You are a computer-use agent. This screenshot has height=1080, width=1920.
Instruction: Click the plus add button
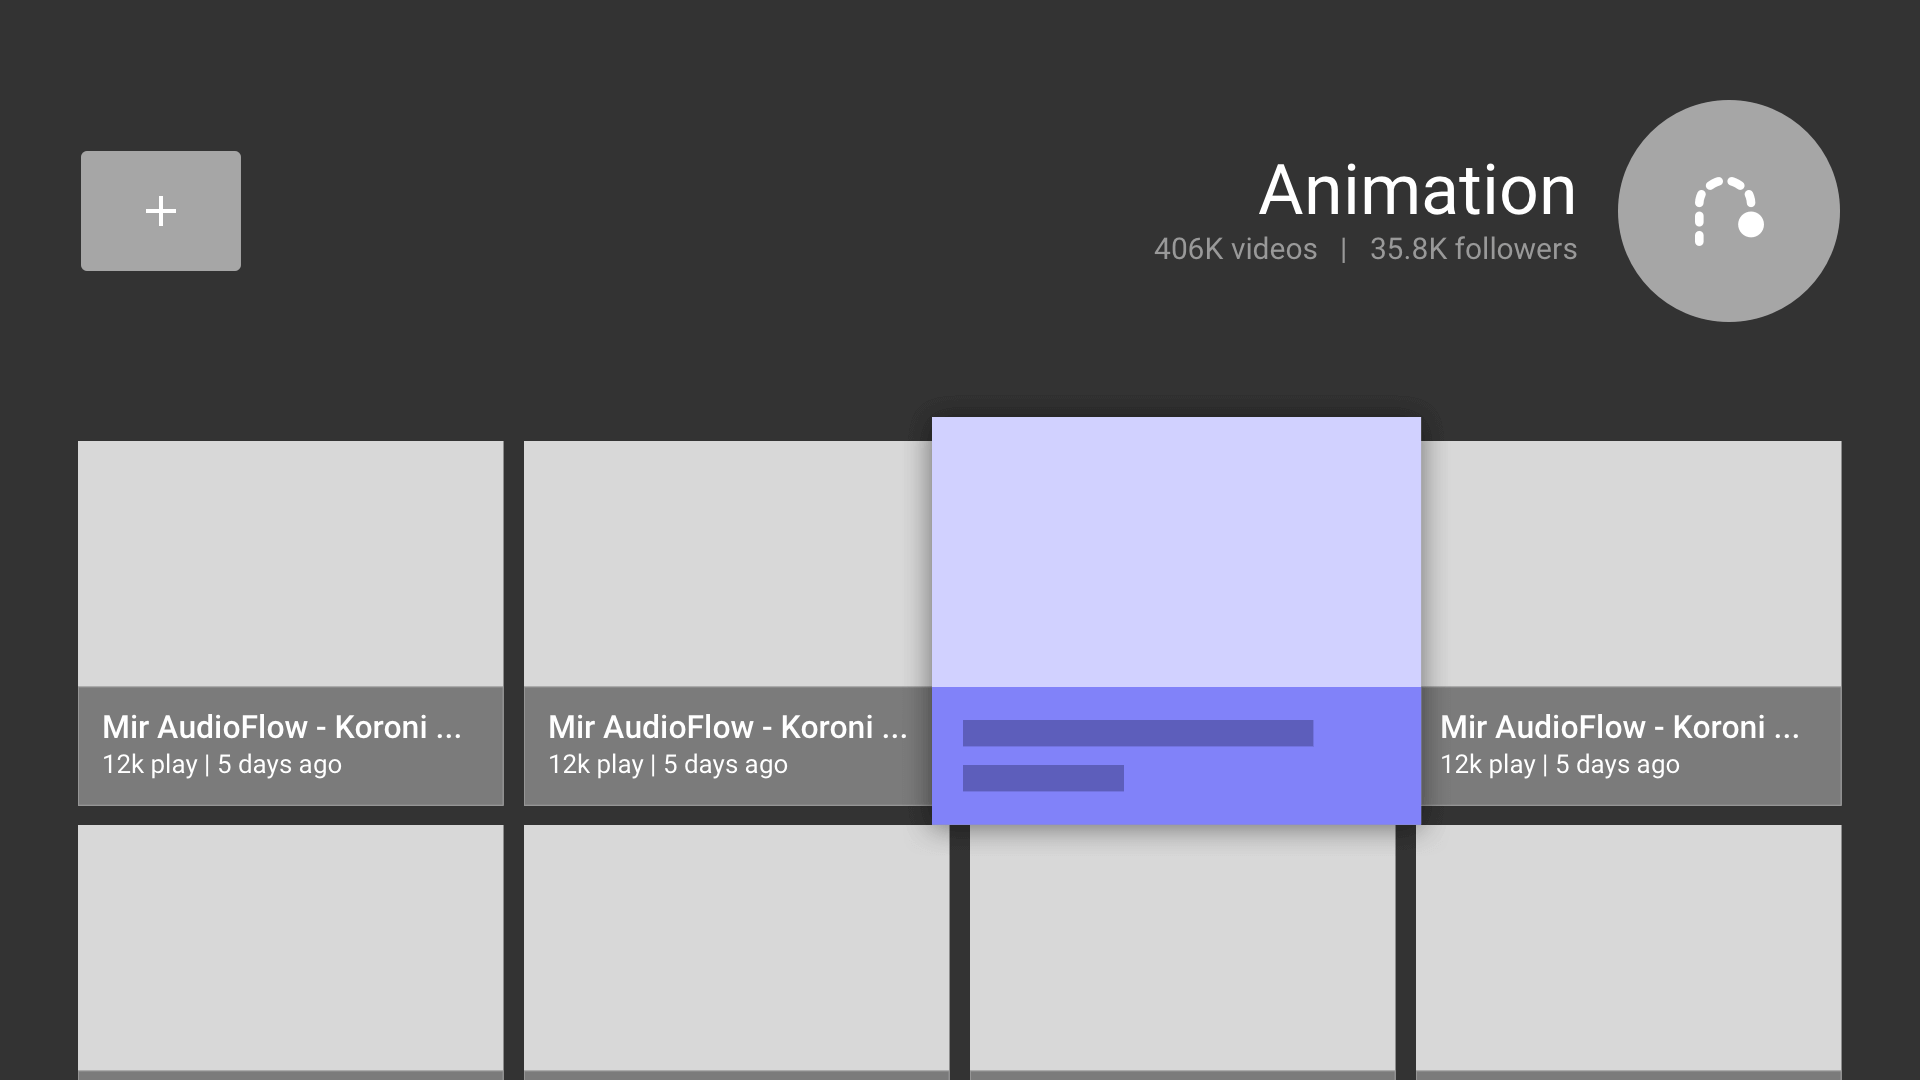[x=161, y=211]
